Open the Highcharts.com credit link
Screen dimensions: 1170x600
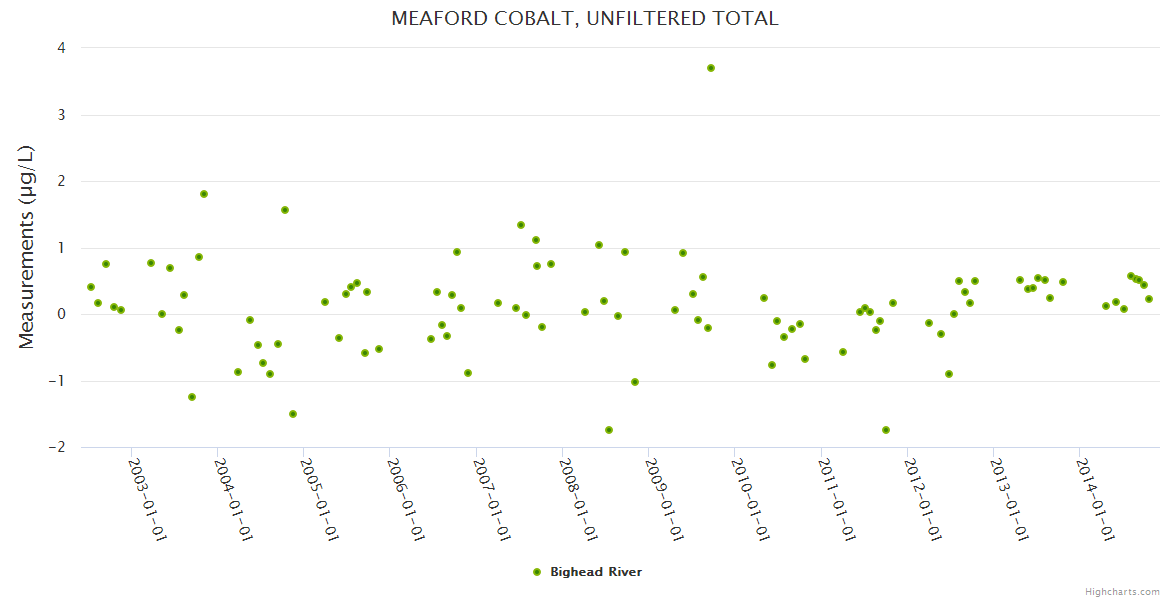(x=1124, y=591)
